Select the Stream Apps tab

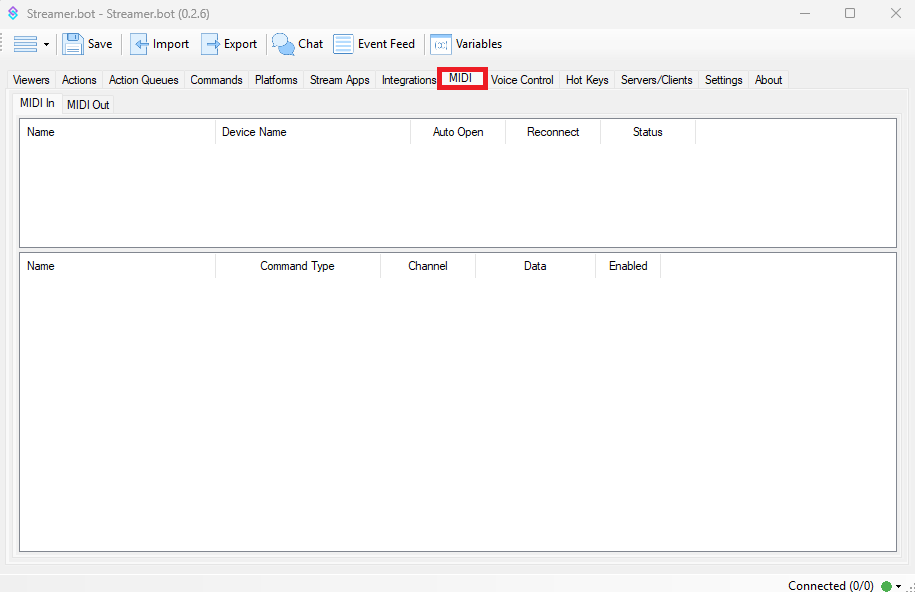[339, 80]
